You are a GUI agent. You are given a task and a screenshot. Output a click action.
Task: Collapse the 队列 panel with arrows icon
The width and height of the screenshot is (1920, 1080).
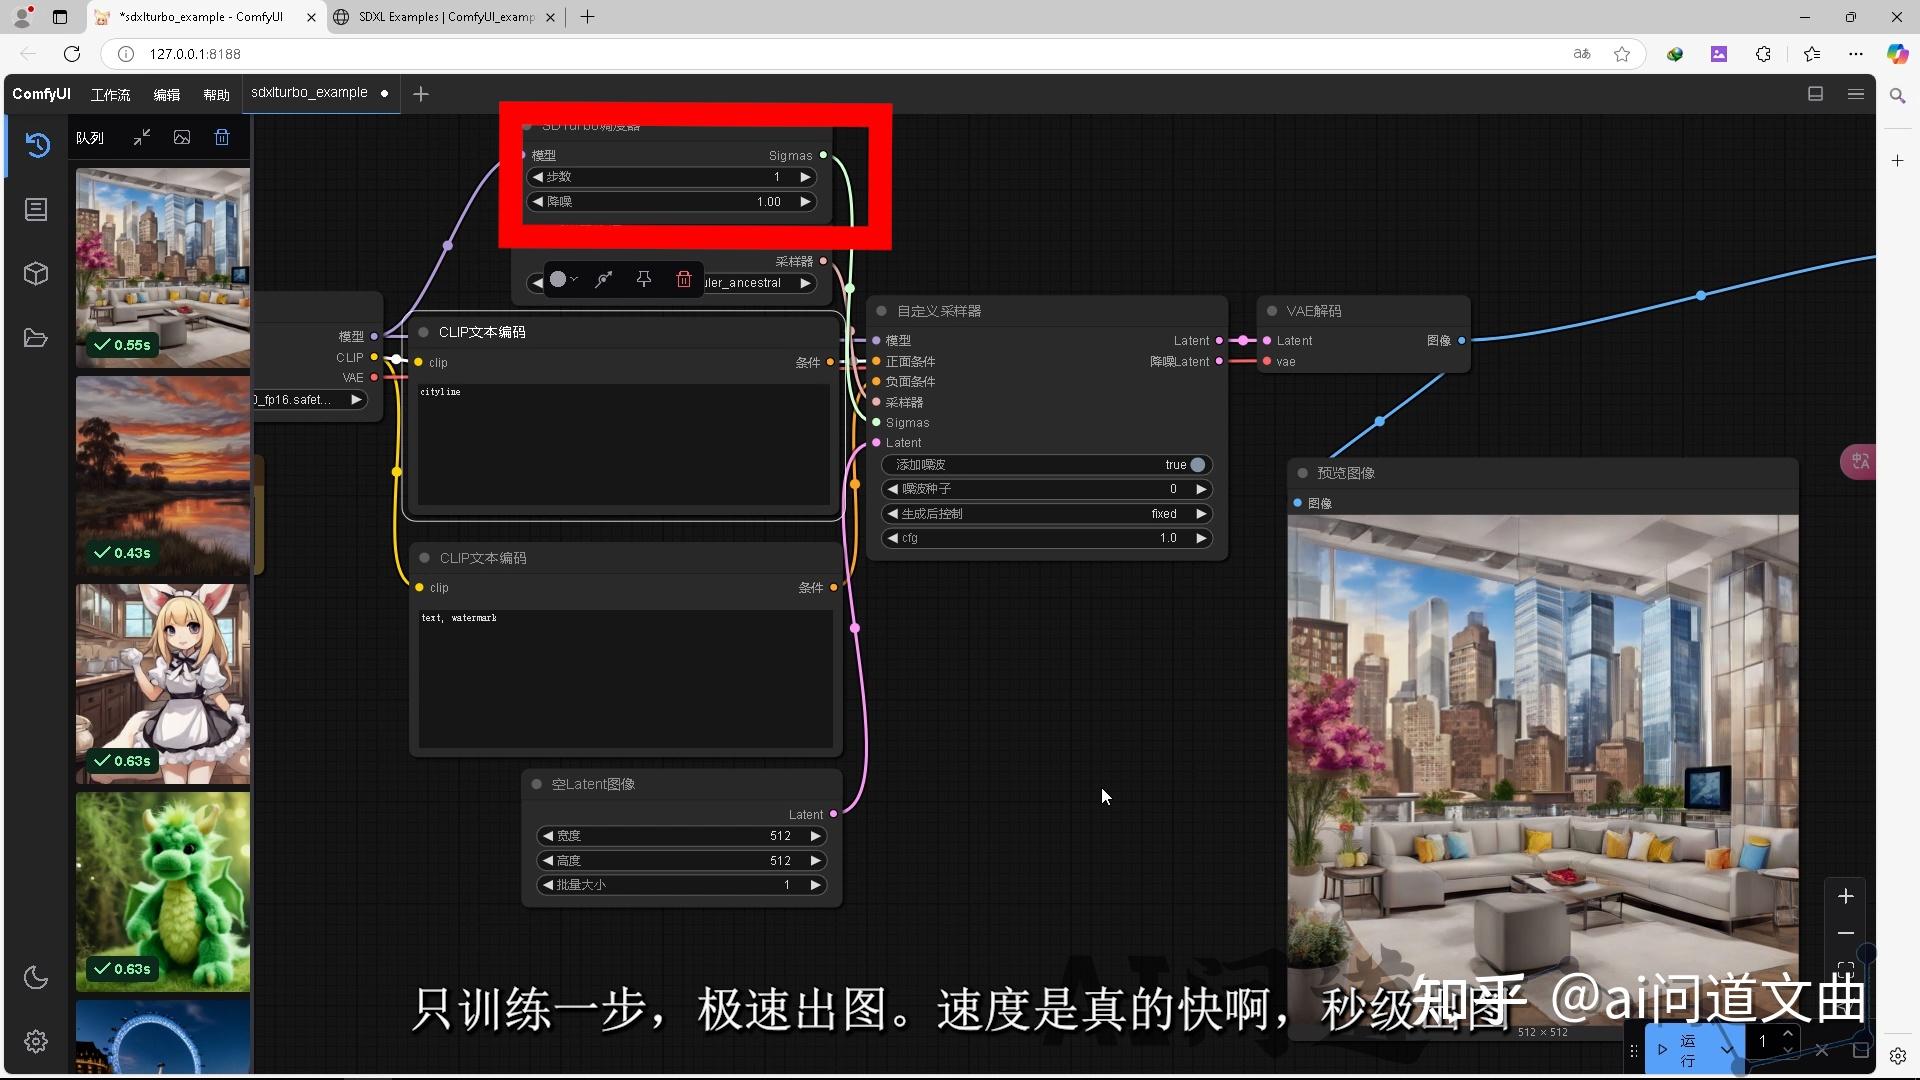[x=141, y=137]
